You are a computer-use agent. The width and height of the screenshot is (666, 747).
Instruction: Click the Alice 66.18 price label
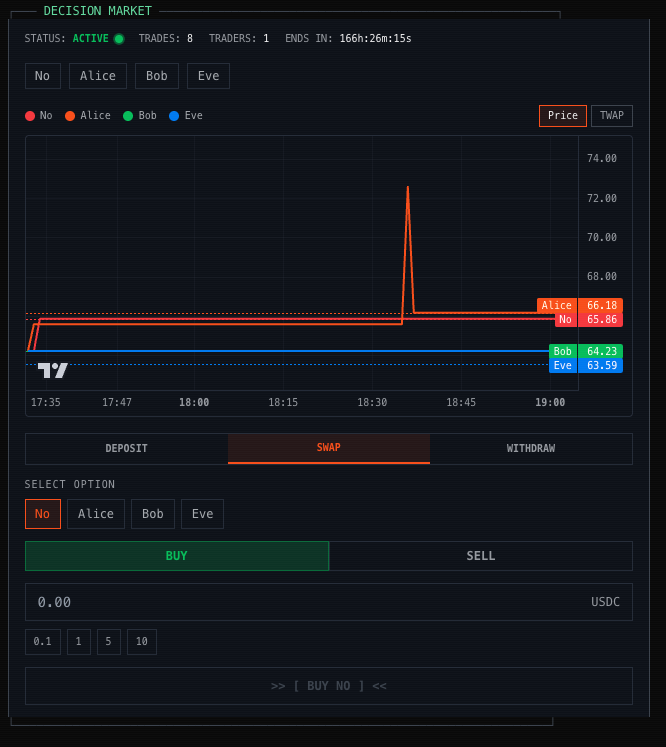coord(580,305)
